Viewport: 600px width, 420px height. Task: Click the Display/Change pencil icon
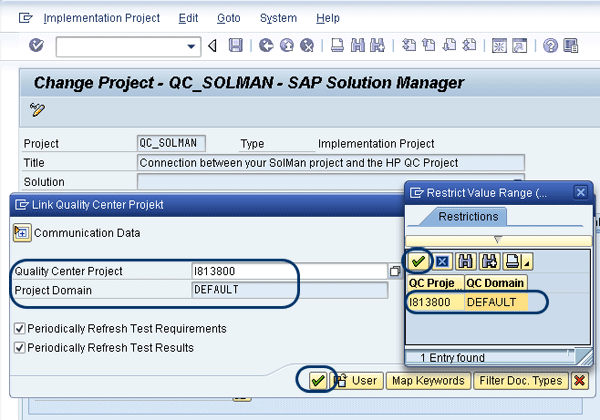coord(37,110)
